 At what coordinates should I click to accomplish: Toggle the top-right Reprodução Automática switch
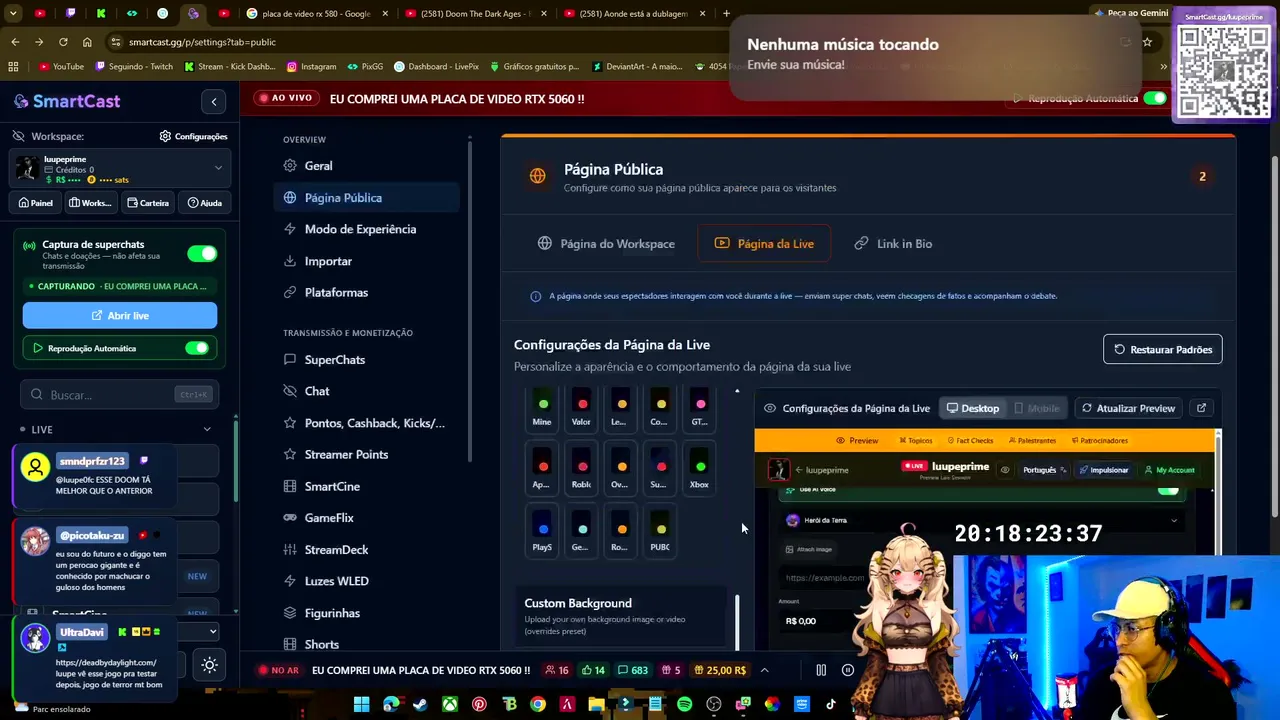[x=1155, y=98]
